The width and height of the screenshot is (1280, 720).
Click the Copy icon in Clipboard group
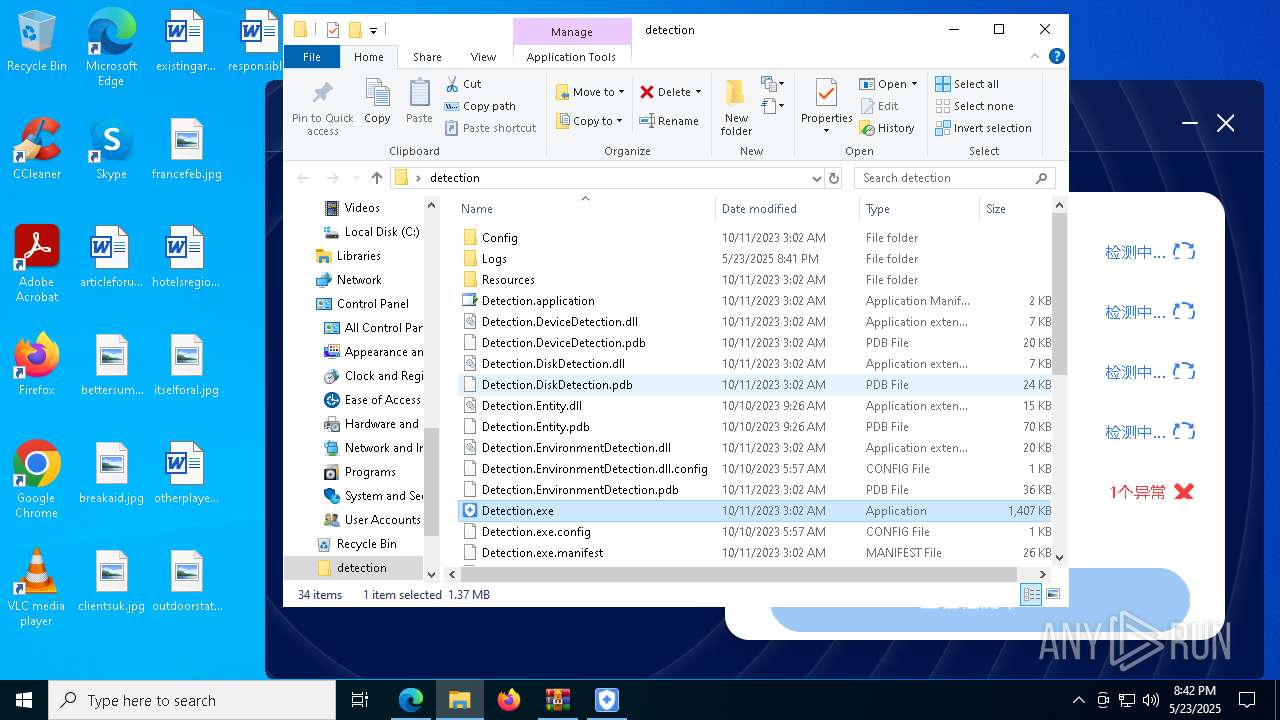377,95
